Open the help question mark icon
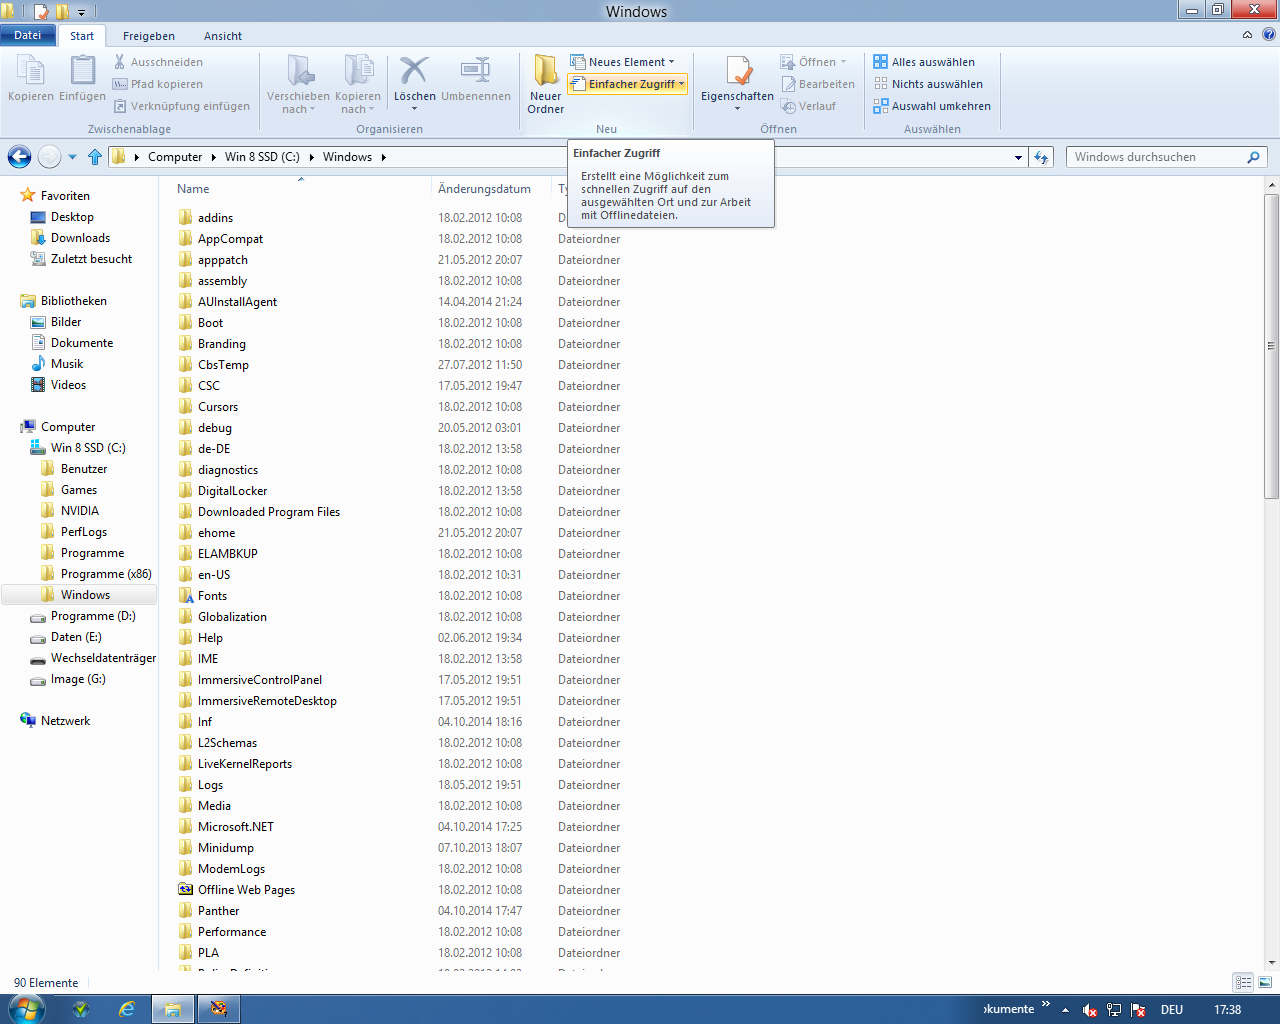Image resolution: width=1280 pixels, height=1024 pixels. pyautogui.click(x=1268, y=34)
